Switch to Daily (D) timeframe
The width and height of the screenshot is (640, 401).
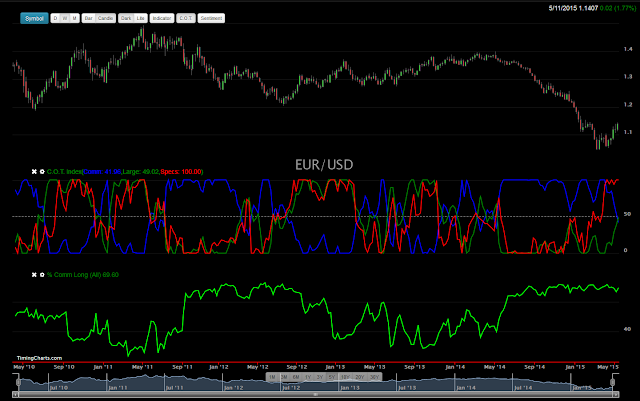[x=56, y=18]
